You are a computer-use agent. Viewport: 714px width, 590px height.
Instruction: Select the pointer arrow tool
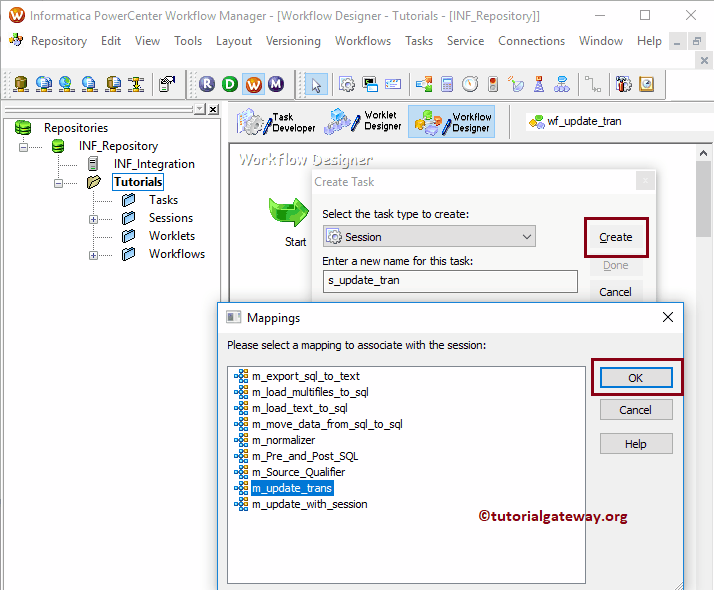[x=316, y=84]
